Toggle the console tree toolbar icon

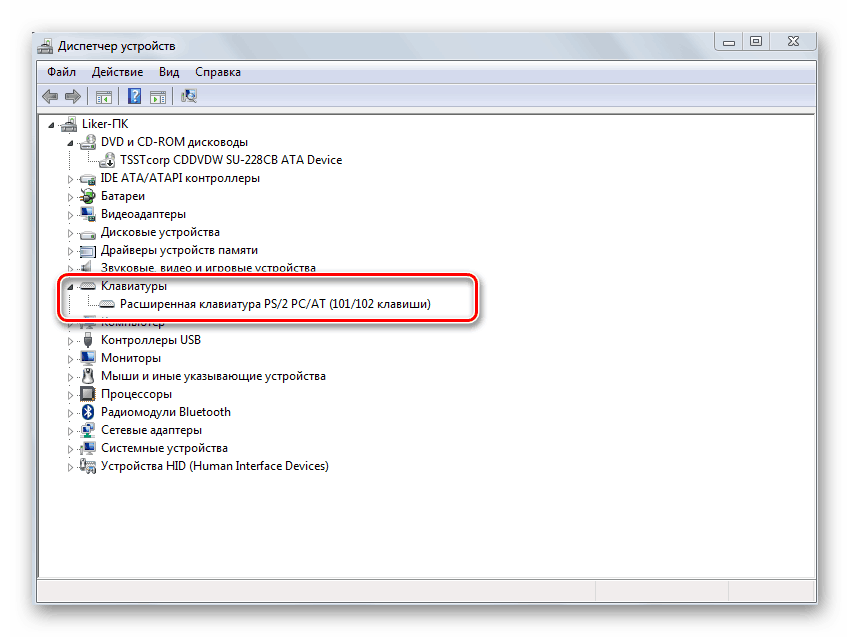click(x=104, y=97)
